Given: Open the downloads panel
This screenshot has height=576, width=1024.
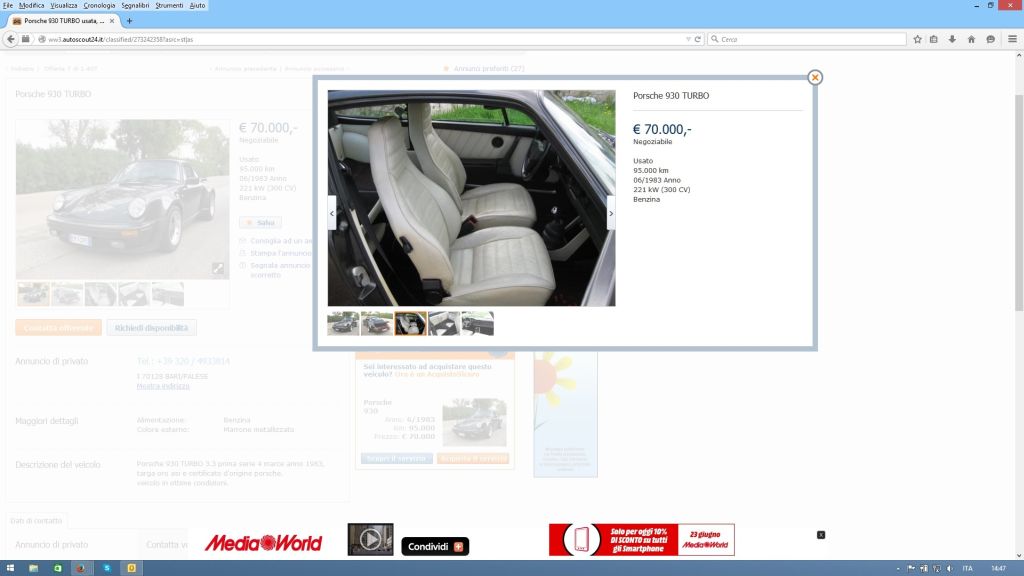Looking at the screenshot, I should coord(952,39).
